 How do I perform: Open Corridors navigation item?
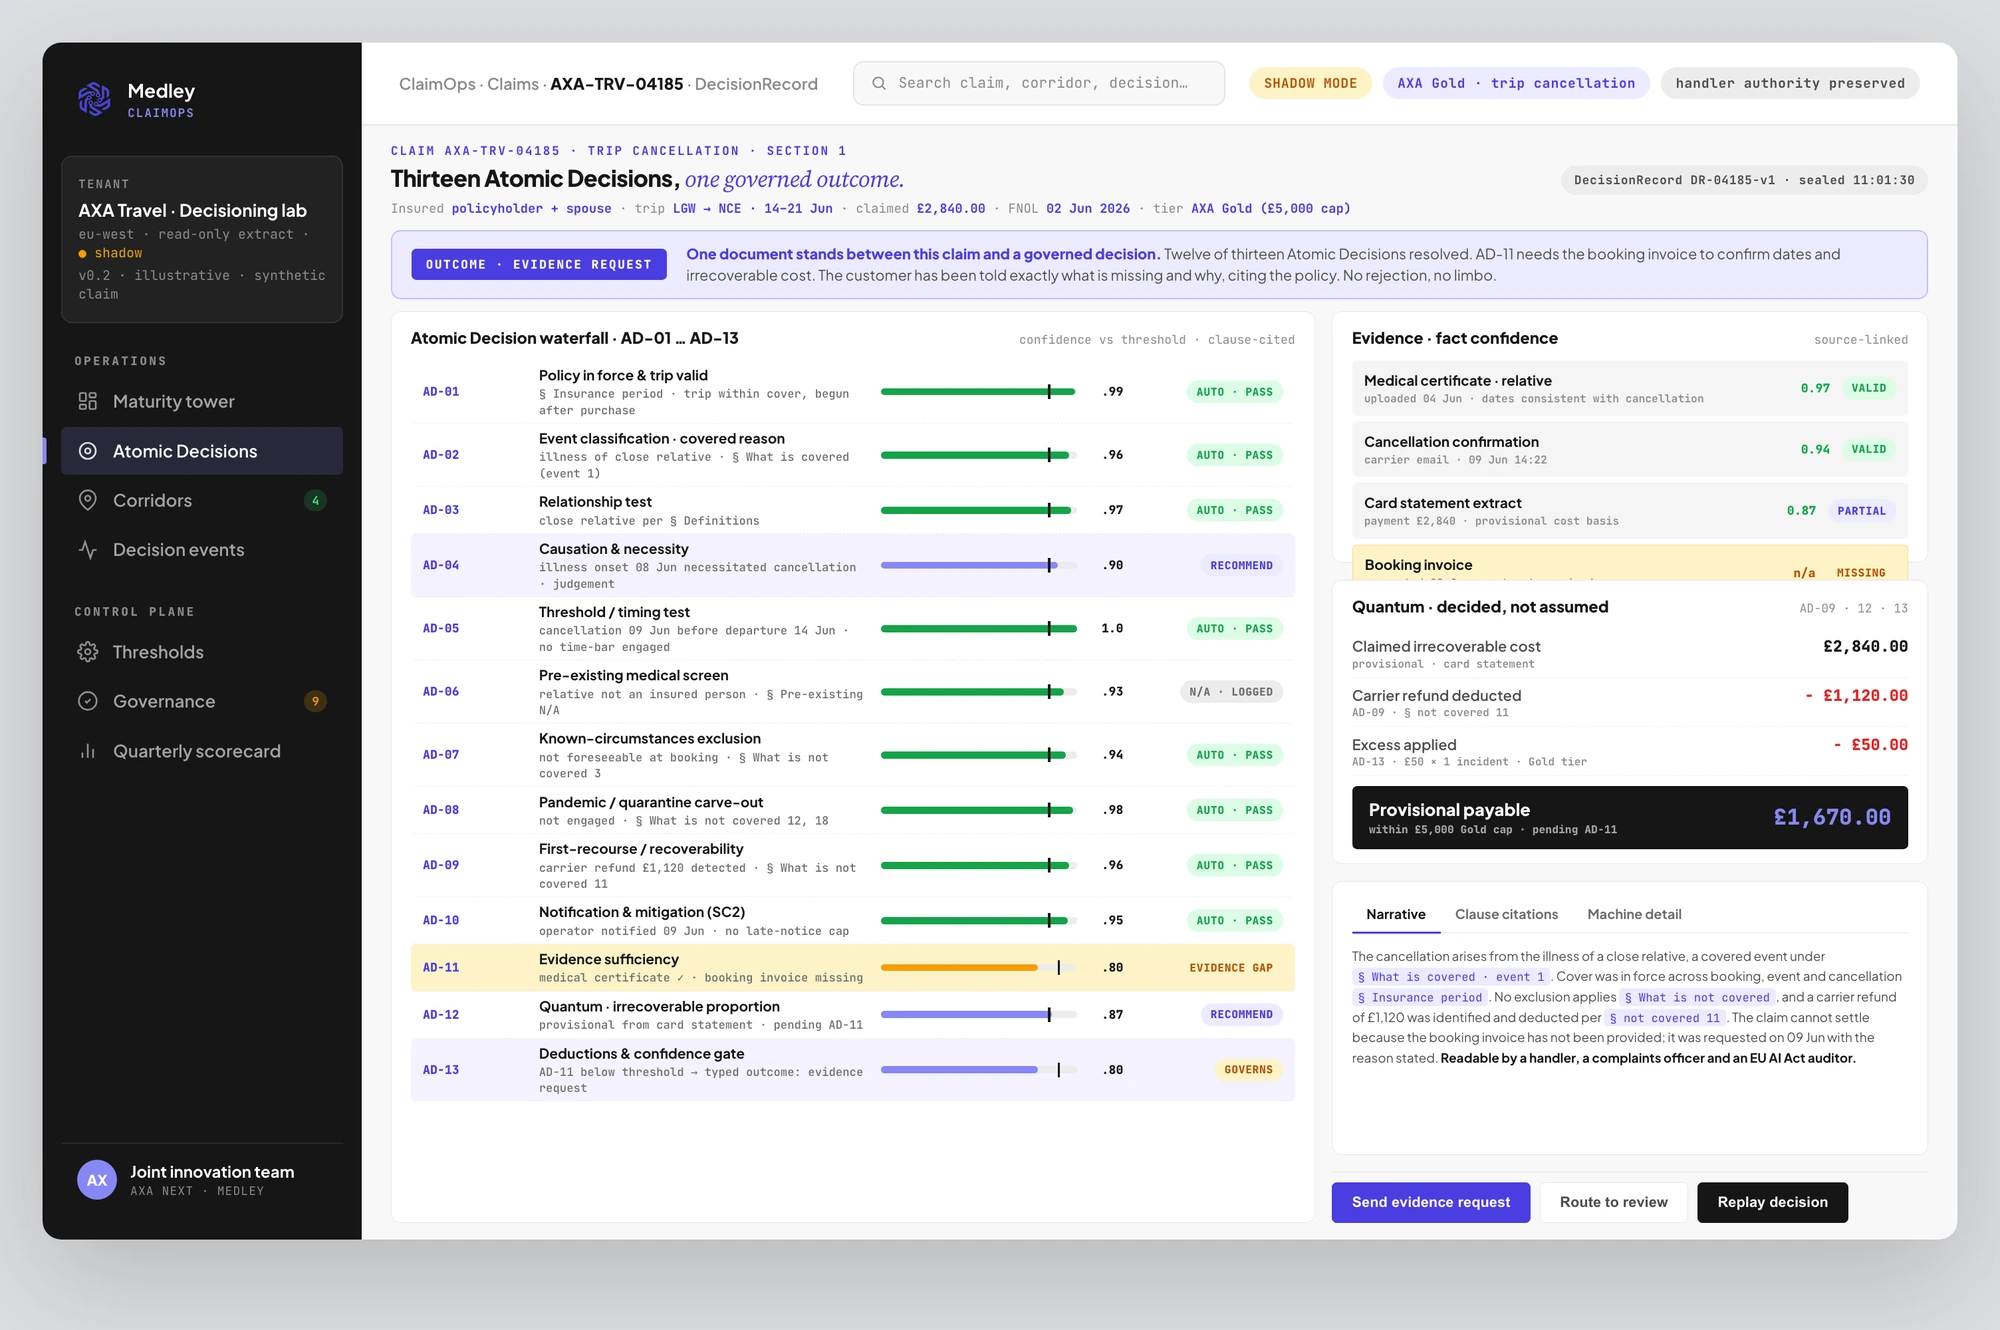coord(202,500)
